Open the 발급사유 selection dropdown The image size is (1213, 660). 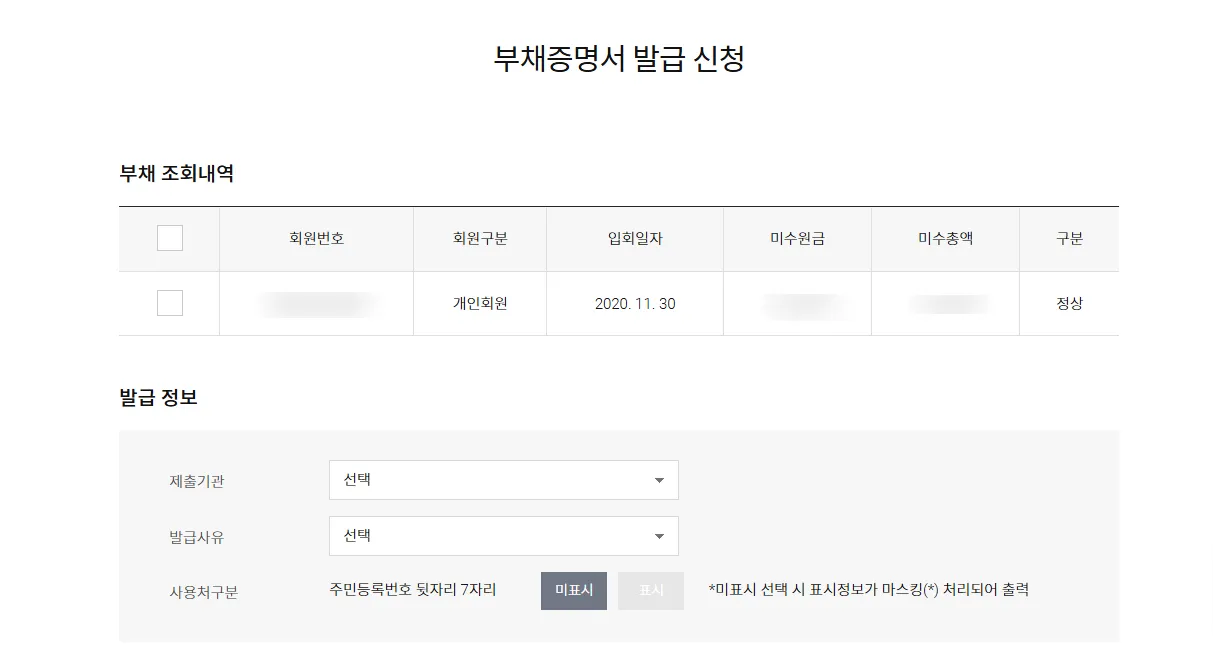(x=503, y=536)
